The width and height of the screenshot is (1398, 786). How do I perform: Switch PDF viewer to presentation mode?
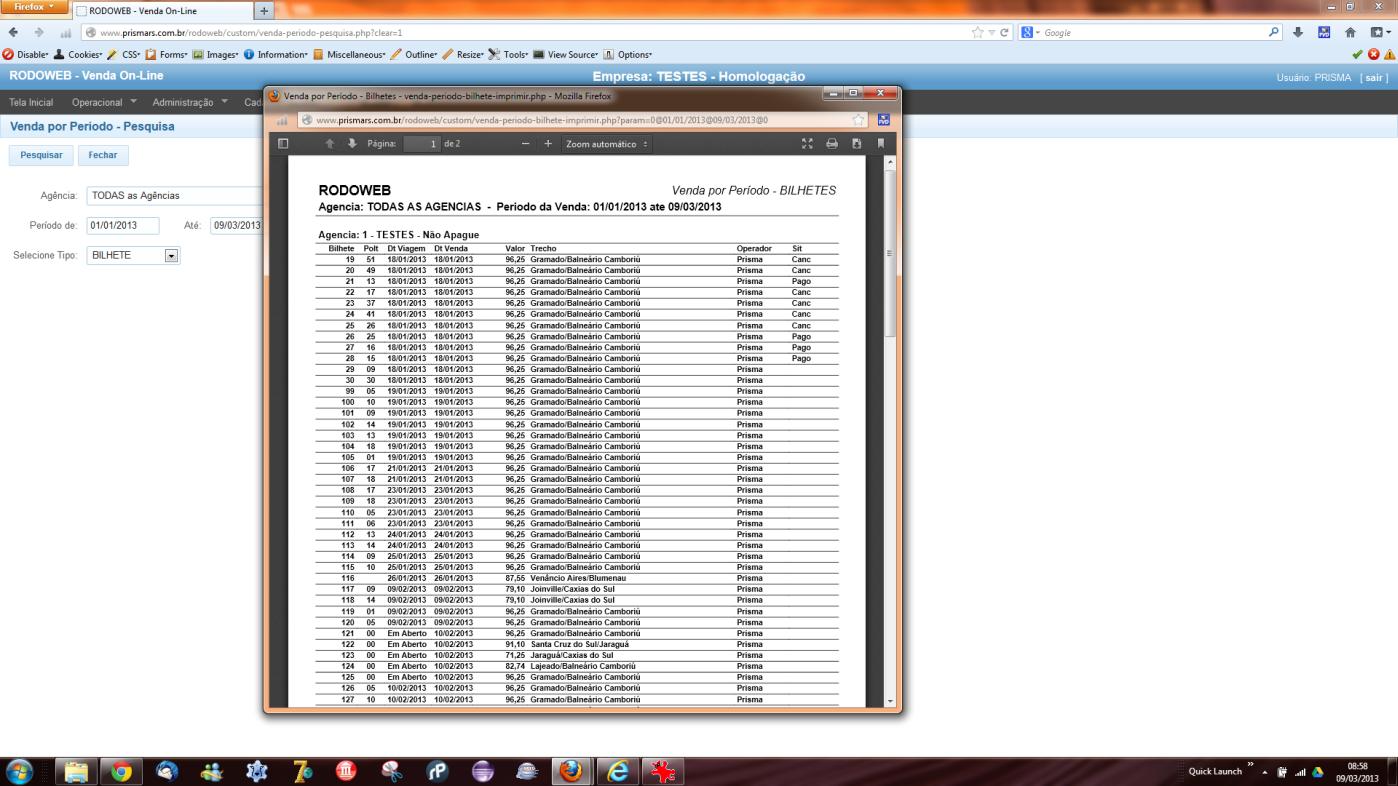click(x=808, y=144)
